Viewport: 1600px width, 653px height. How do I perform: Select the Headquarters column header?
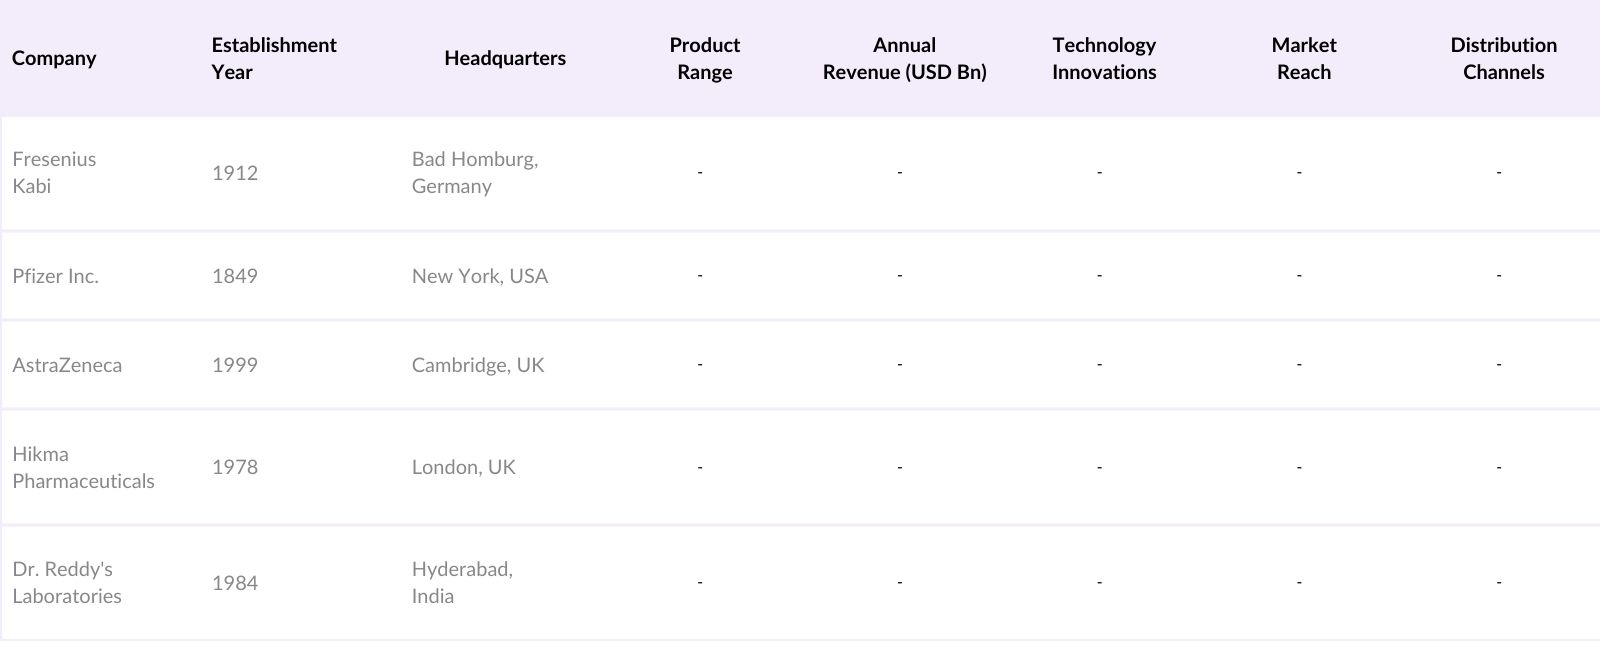point(505,58)
